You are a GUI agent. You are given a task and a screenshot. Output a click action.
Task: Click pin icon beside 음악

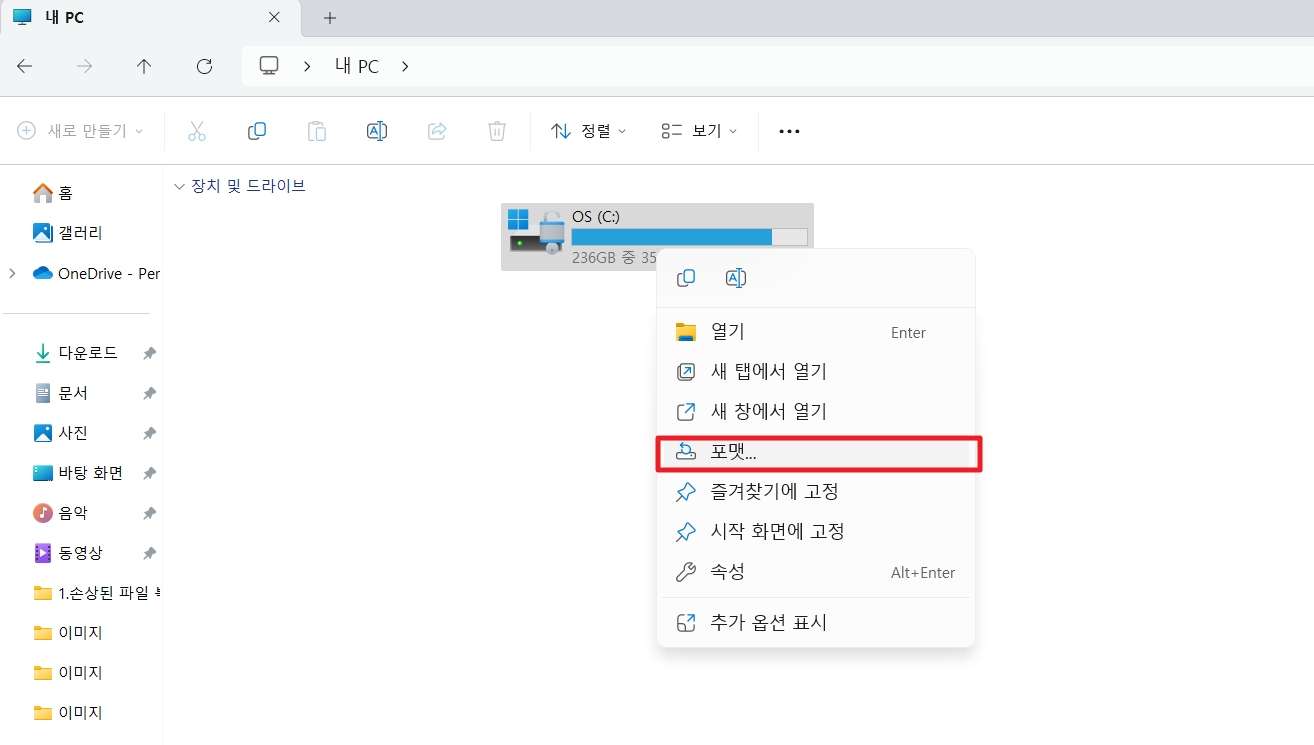(149, 513)
